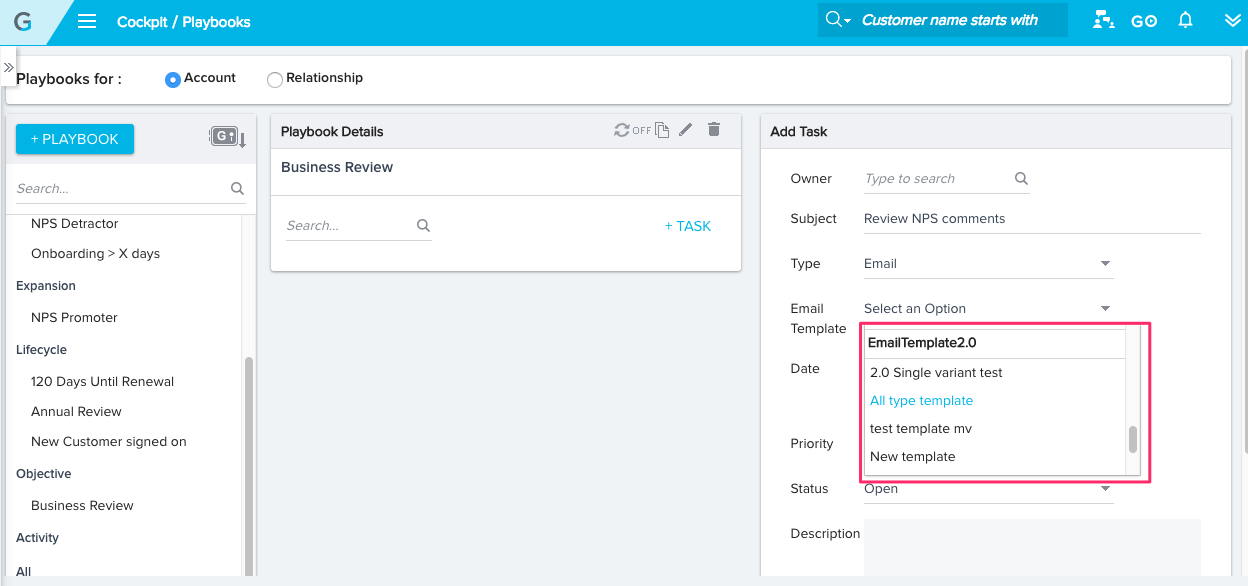Open the Business Review playbook in list
The height and width of the screenshot is (586, 1248).
(x=83, y=505)
